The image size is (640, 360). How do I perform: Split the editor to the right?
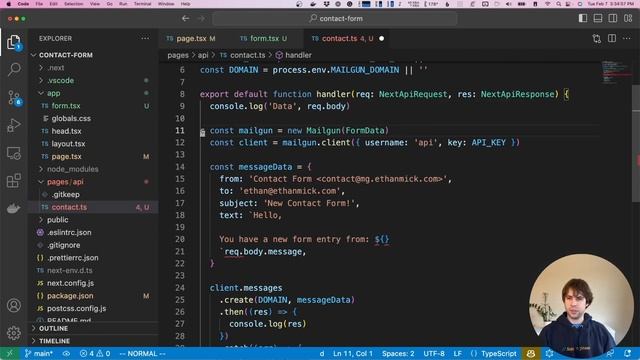[612, 38]
